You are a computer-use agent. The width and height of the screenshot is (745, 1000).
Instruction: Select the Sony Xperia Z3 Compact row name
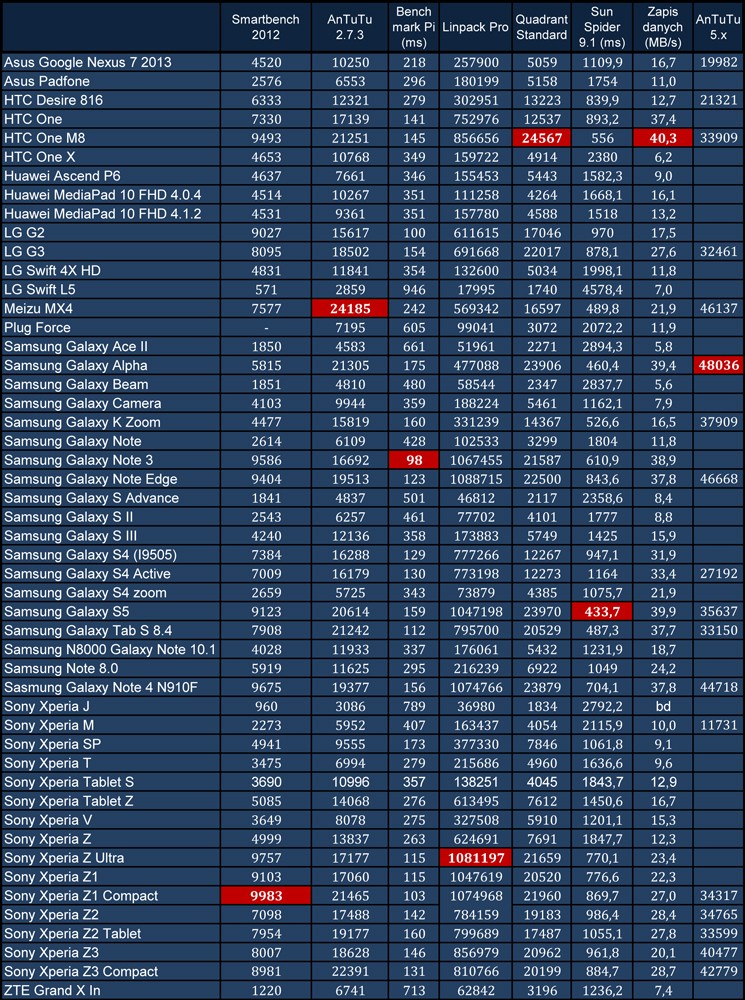(81, 971)
